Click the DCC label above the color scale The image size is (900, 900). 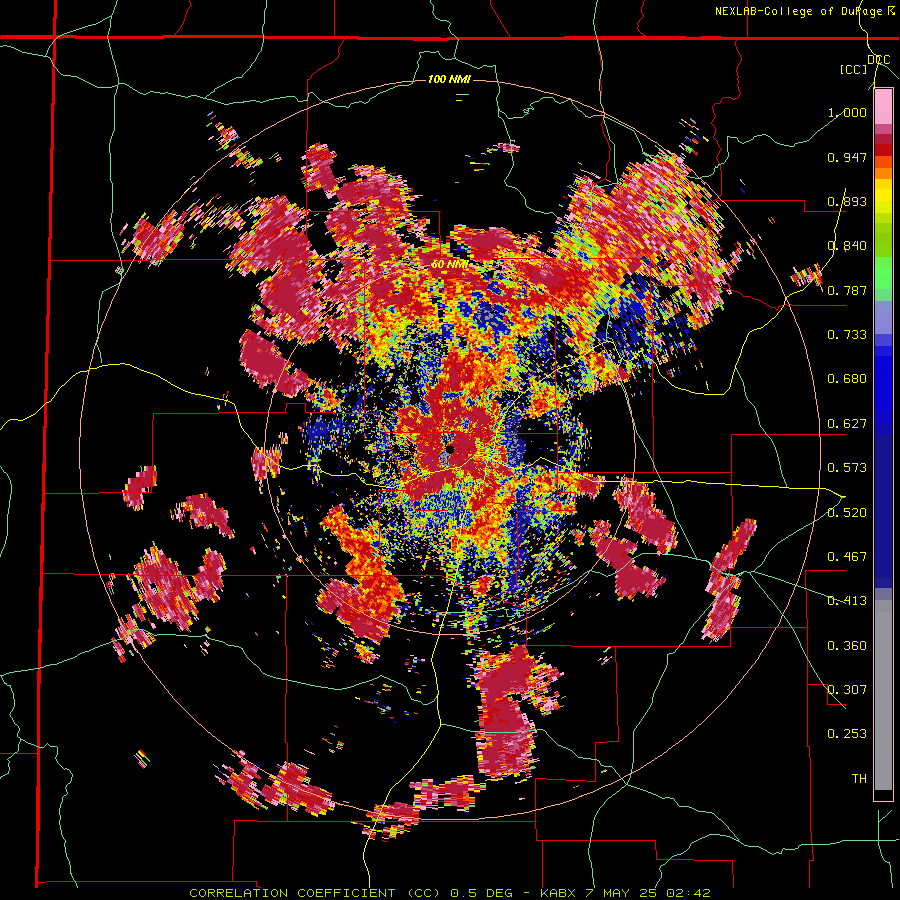tap(879, 60)
